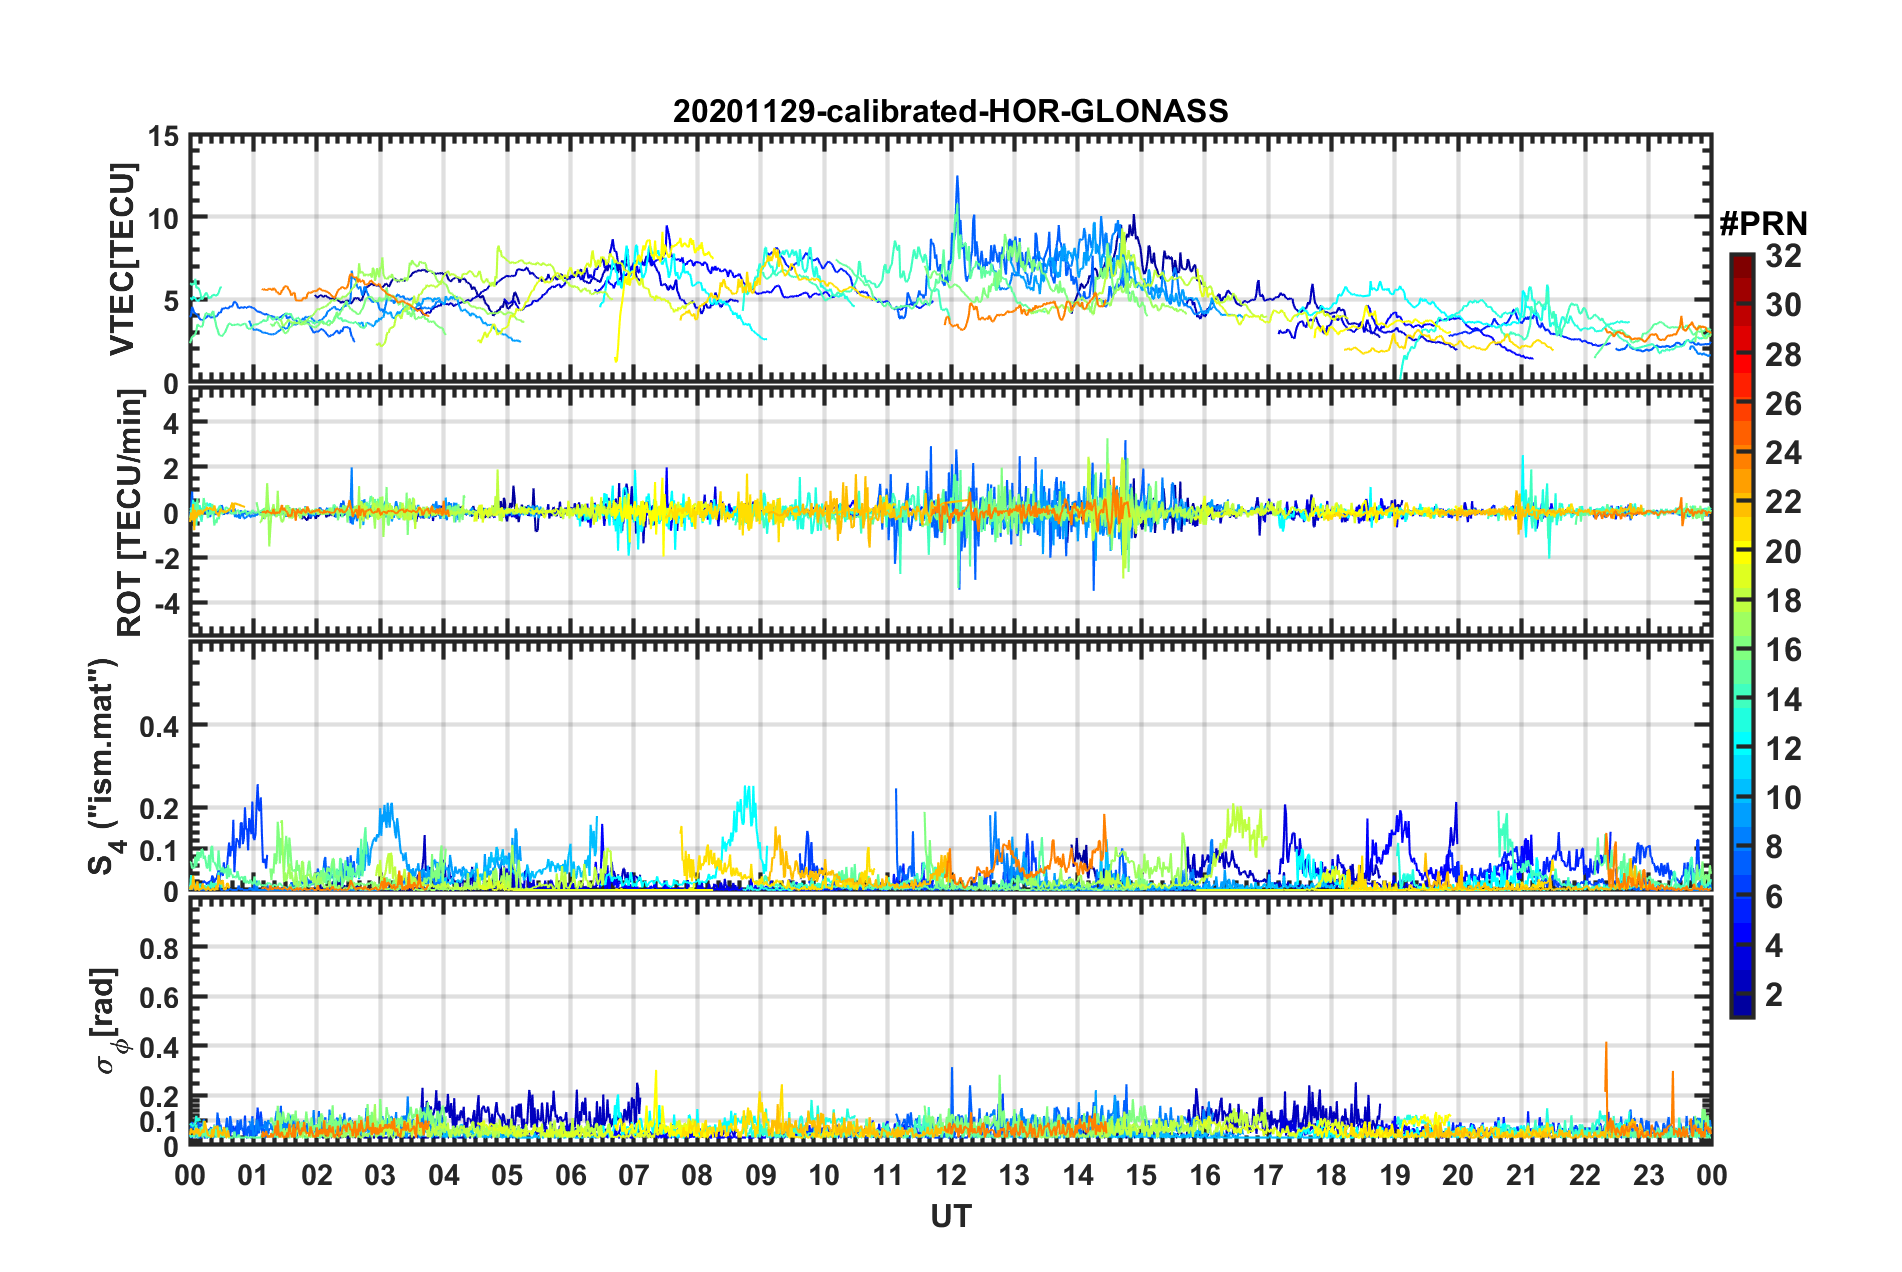Click UT axis tick label 23

pos(1648,1175)
